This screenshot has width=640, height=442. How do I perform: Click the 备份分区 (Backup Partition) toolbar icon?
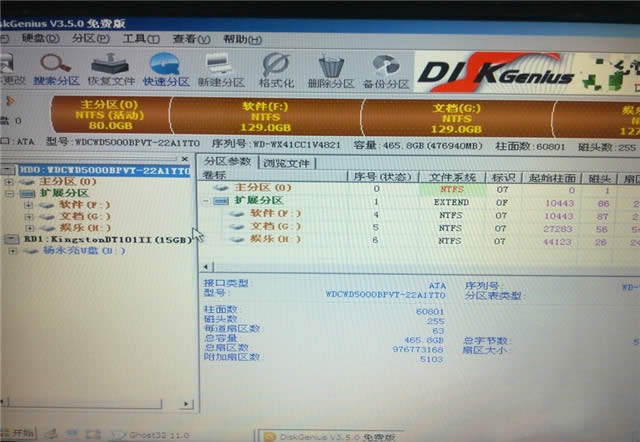(x=385, y=69)
